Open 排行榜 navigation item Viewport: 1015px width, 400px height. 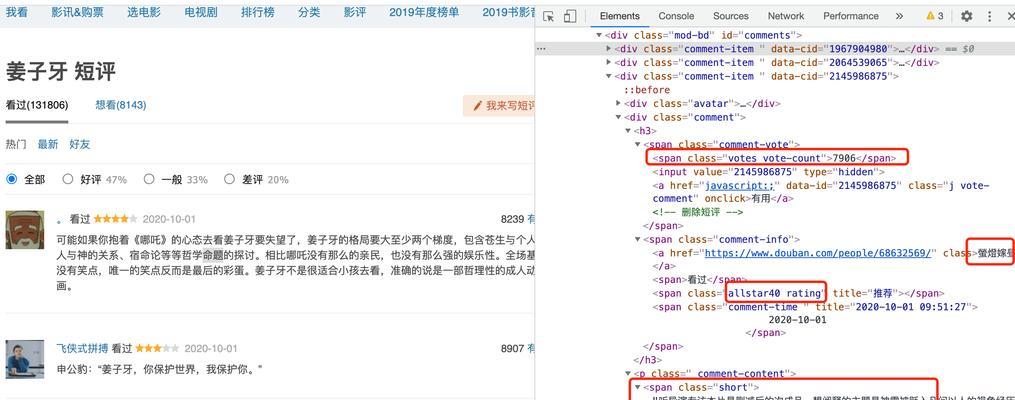coord(257,12)
